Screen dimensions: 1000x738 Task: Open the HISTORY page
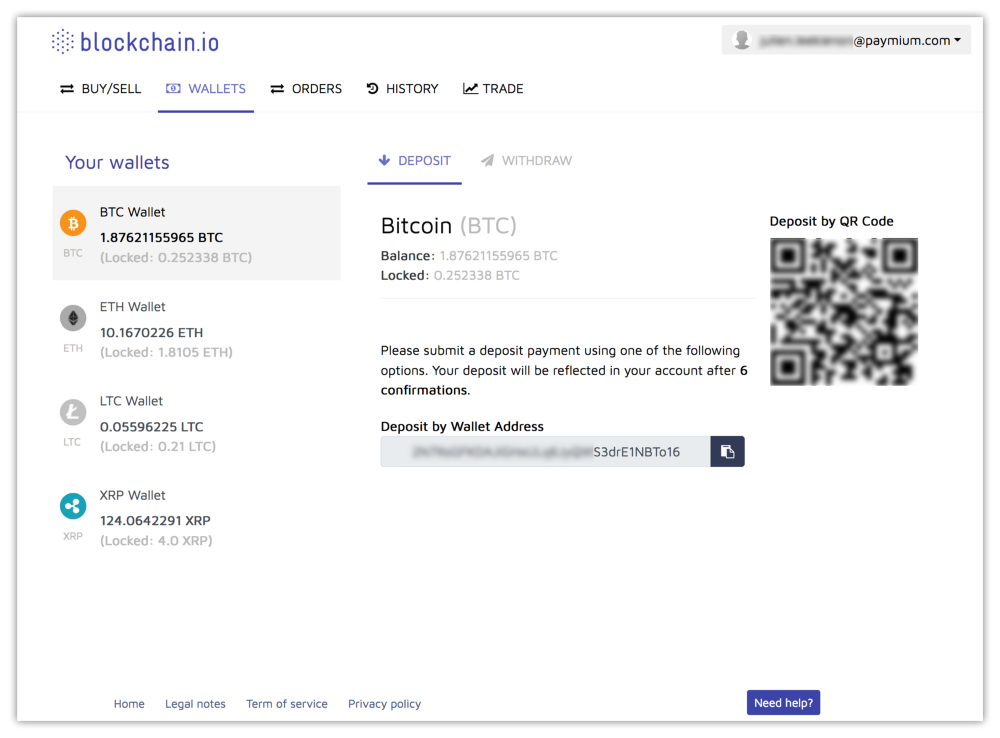coord(402,89)
